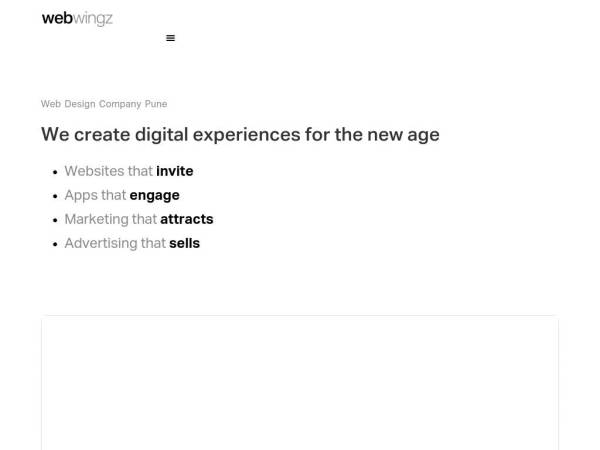600x450 pixels.
Task: Click bullet dot before Apps item
Action: [x=55, y=196]
